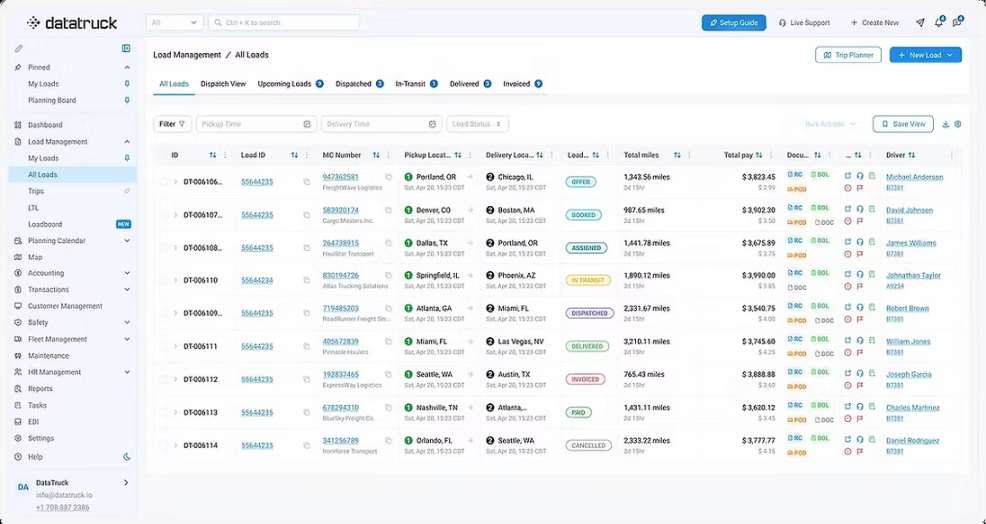The image size is (986, 524).
Task: Open the In-Transit tab
Action: (416, 84)
